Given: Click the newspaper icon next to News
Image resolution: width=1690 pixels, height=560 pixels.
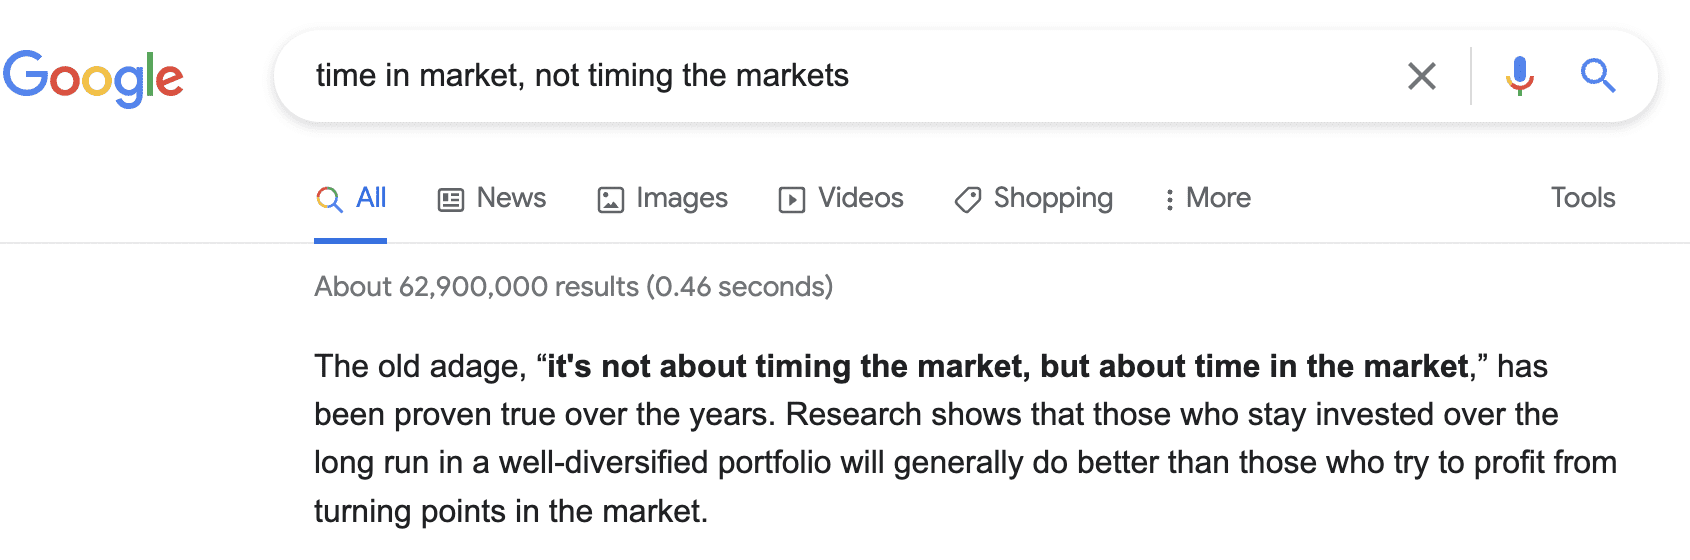Looking at the screenshot, I should point(451,200).
